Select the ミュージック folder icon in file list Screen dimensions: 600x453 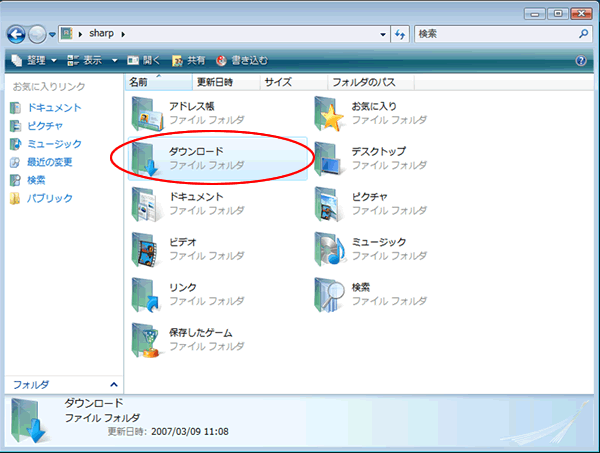point(330,249)
